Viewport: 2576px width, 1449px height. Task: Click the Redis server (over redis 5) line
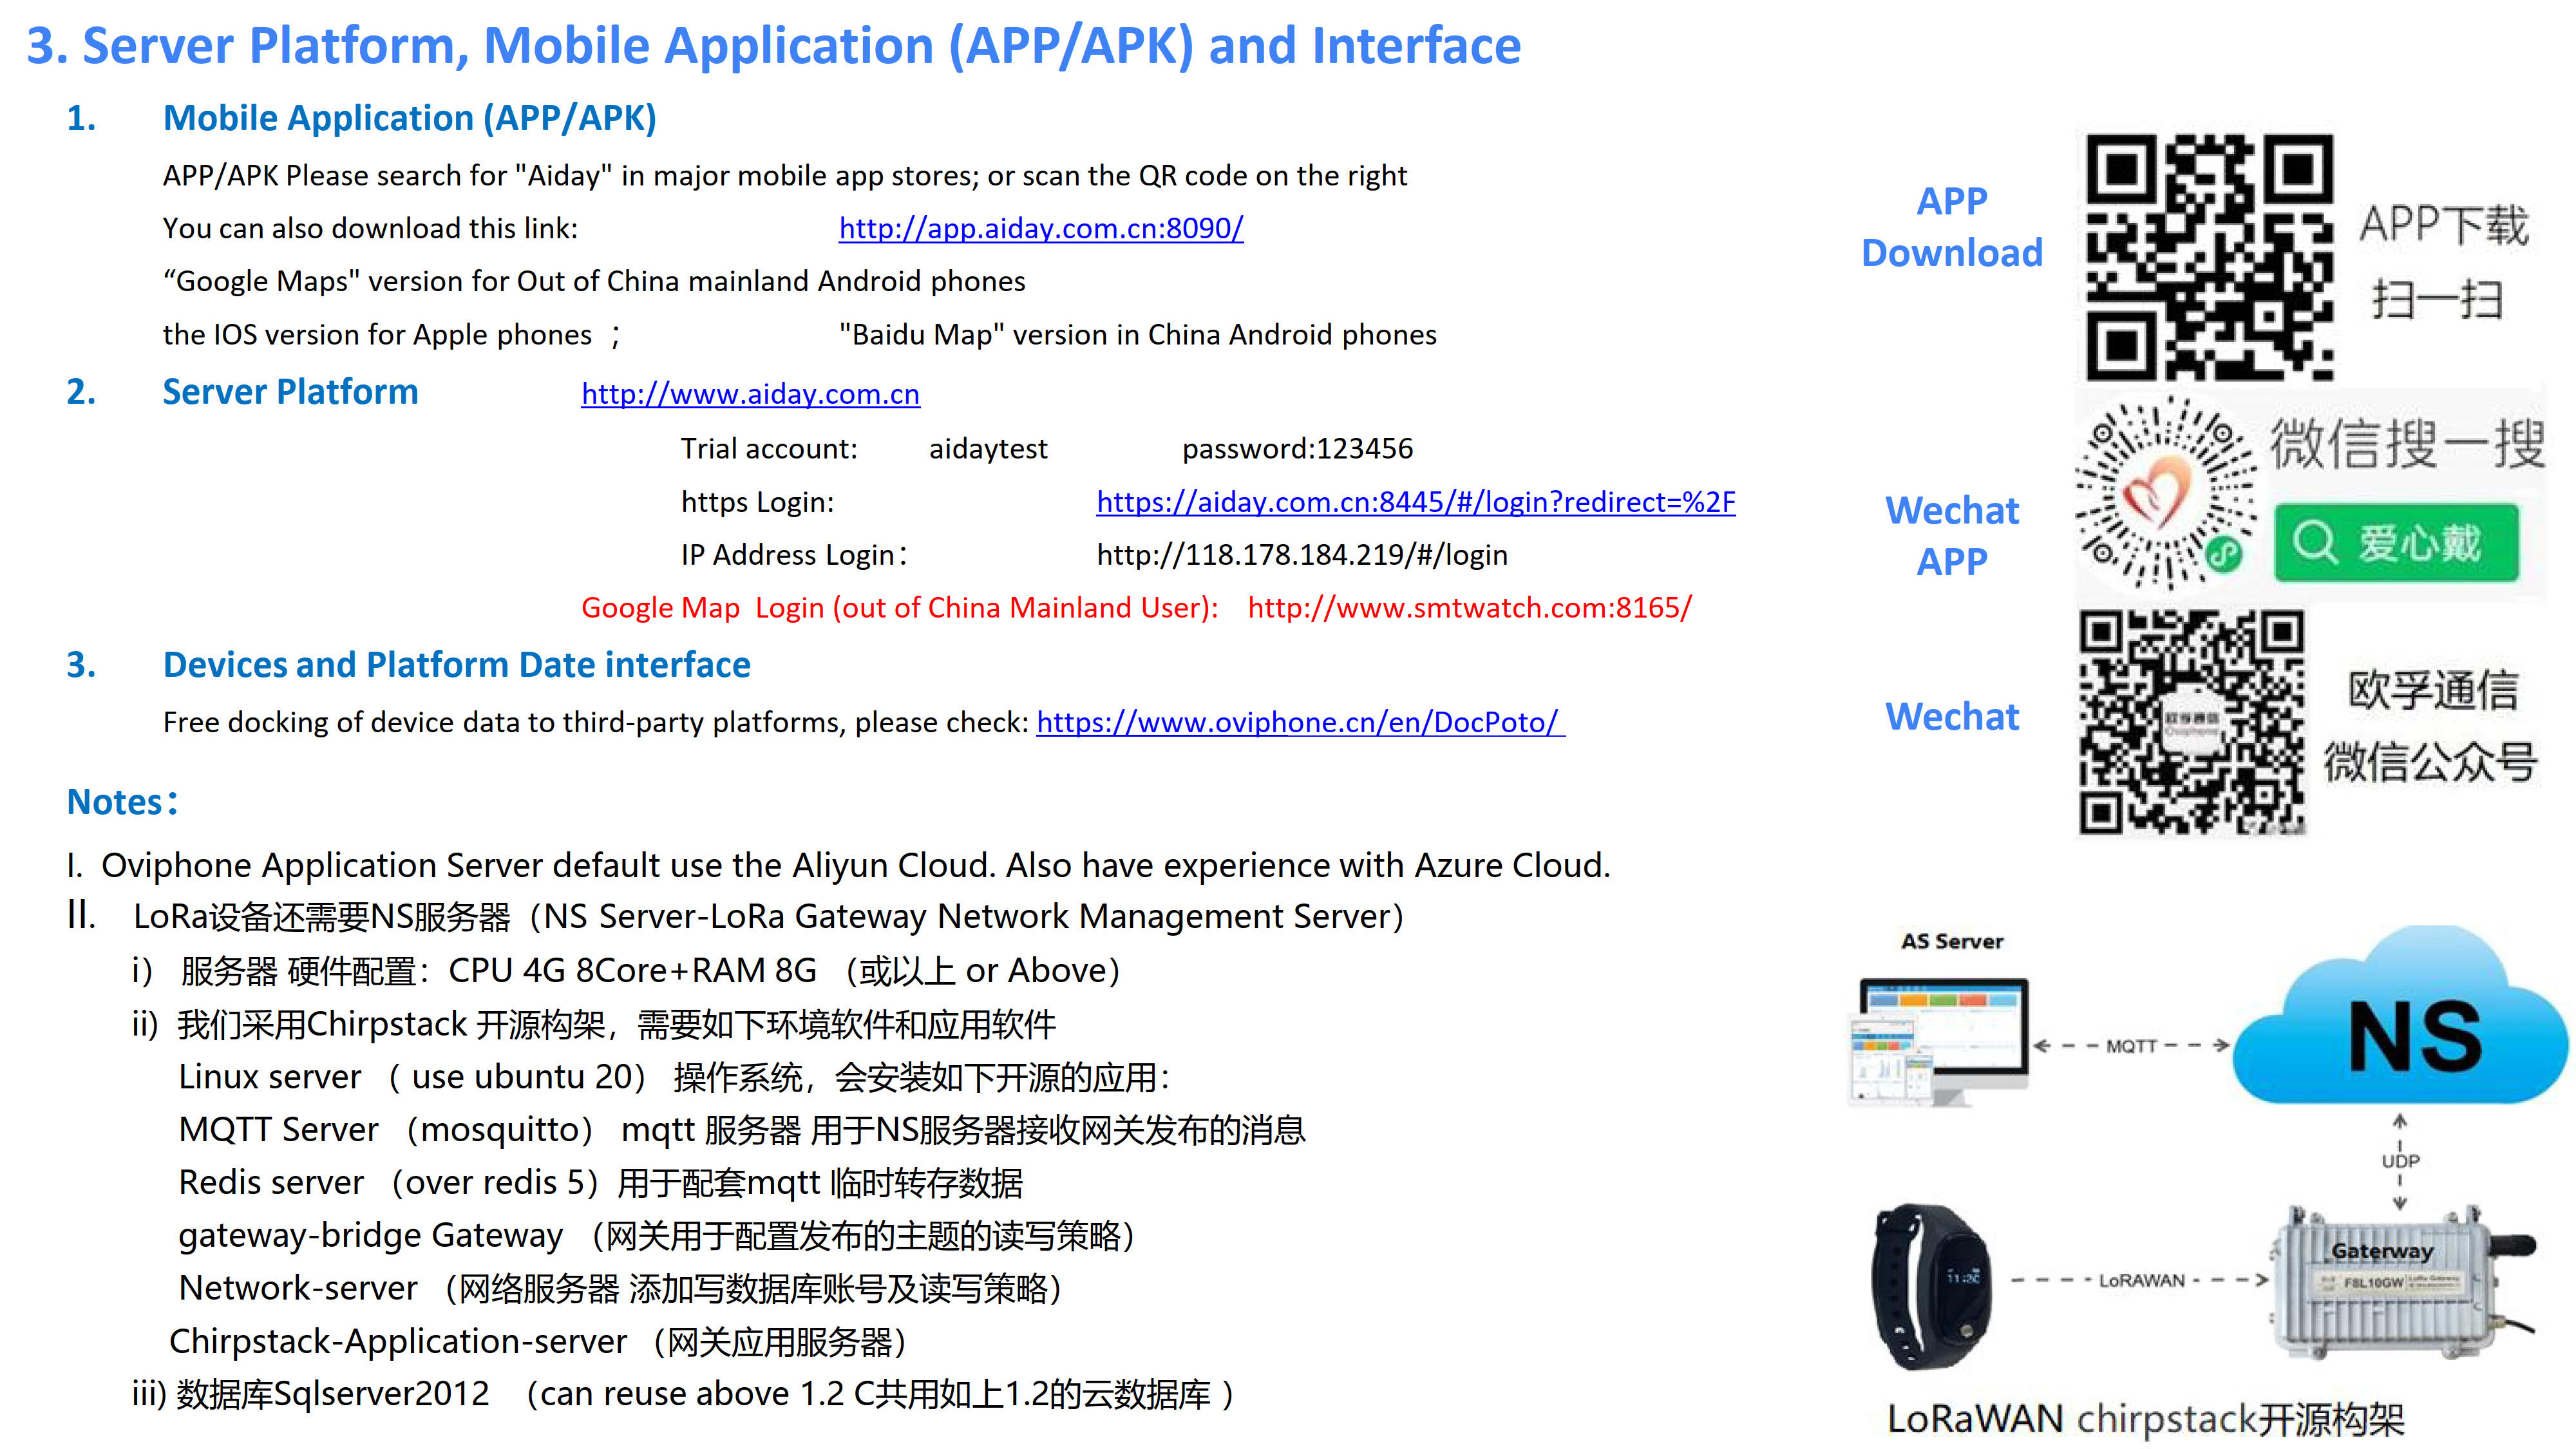pos(600,1183)
